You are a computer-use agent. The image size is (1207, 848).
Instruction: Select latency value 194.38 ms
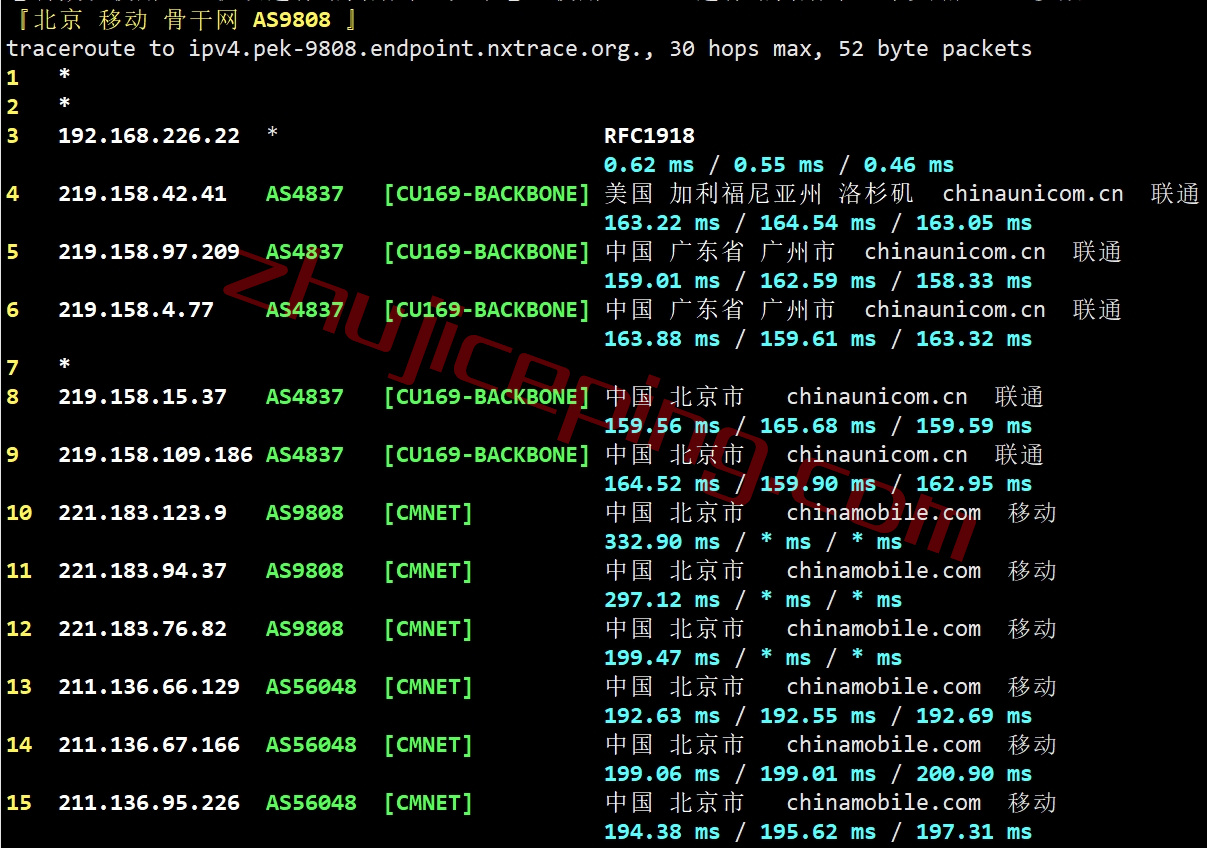pos(662,832)
